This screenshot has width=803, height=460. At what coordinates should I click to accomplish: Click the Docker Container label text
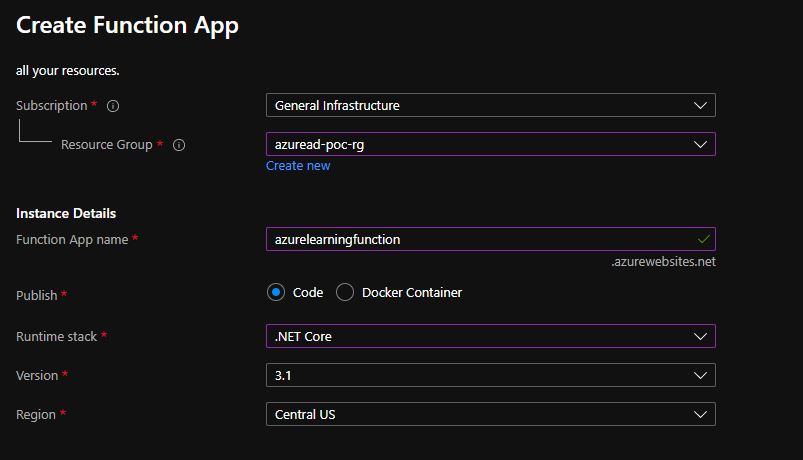click(x=412, y=293)
